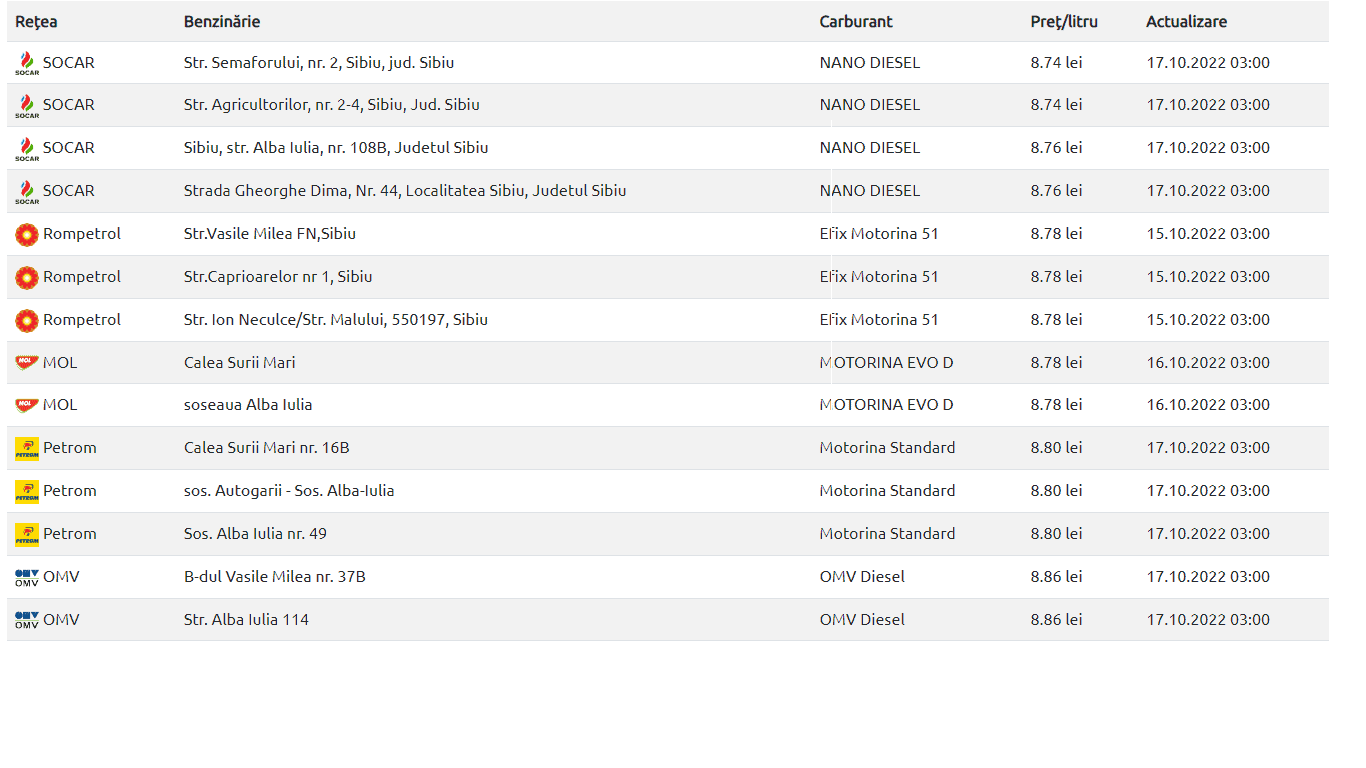Click 8.78 lei price in soseaua Alba Iulia row
Image resolution: width=1366 pixels, height=768 pixels.
coord(1057,404)
